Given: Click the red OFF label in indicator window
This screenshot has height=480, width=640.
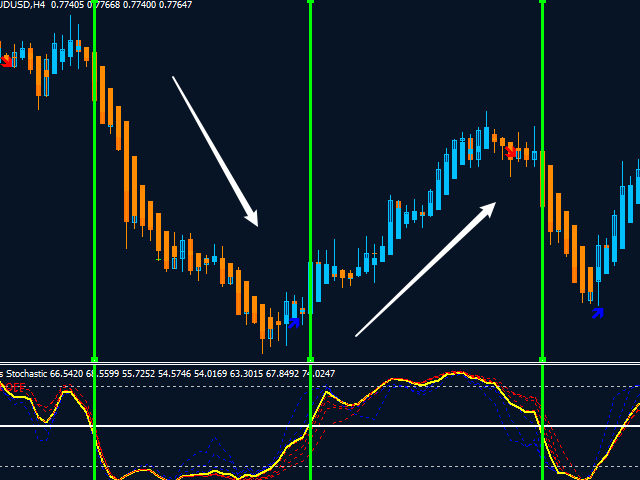Looking at the screenshot, I should click(x=15, y=387).
